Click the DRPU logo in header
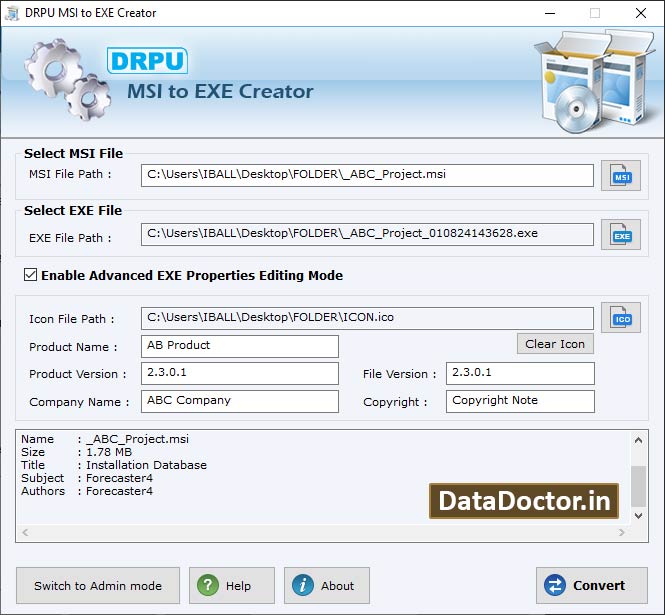This screenshot has height=615, width=665. [147, 61]
